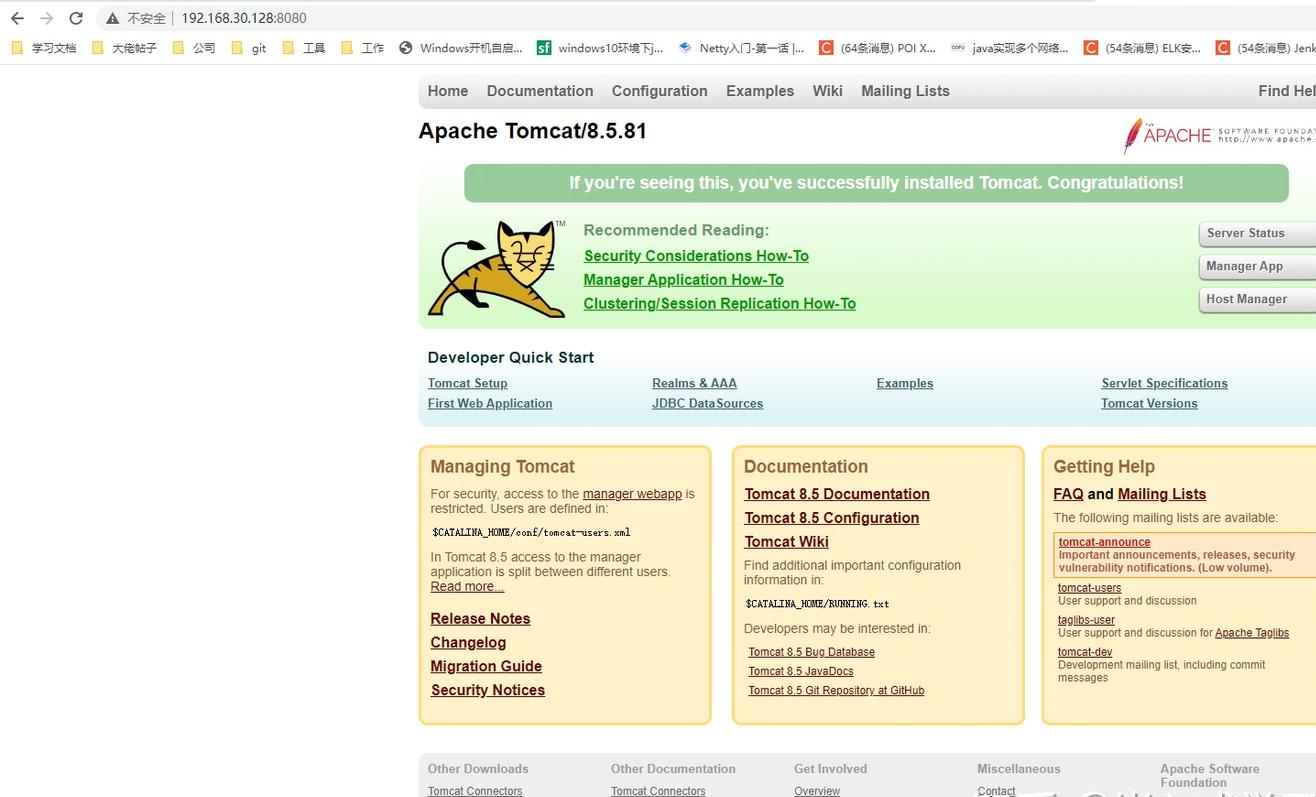Screen dimensions: 1316x797
Task: Open the Mailing Lists link under Getting Help
Action: 1162,494
